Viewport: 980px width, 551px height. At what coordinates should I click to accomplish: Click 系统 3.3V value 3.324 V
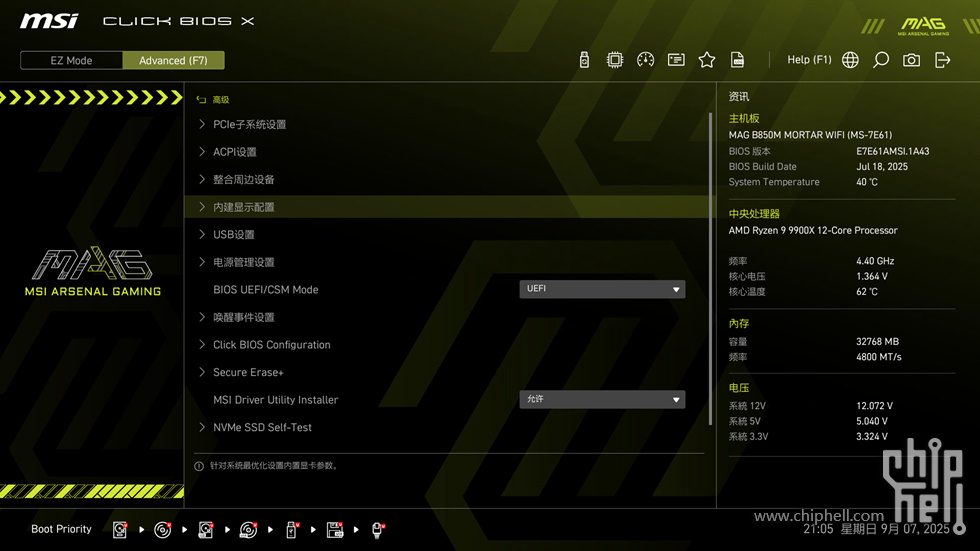coord(872,437)
